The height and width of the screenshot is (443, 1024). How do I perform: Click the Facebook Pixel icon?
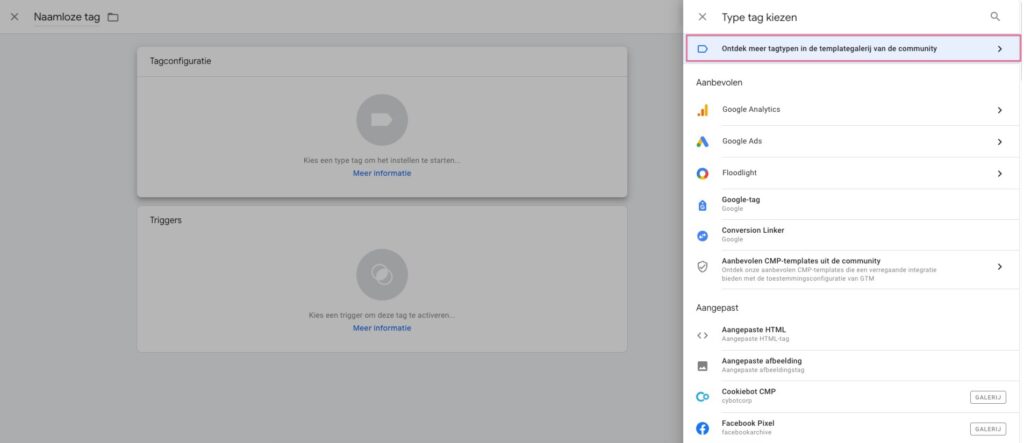[703, 429]
